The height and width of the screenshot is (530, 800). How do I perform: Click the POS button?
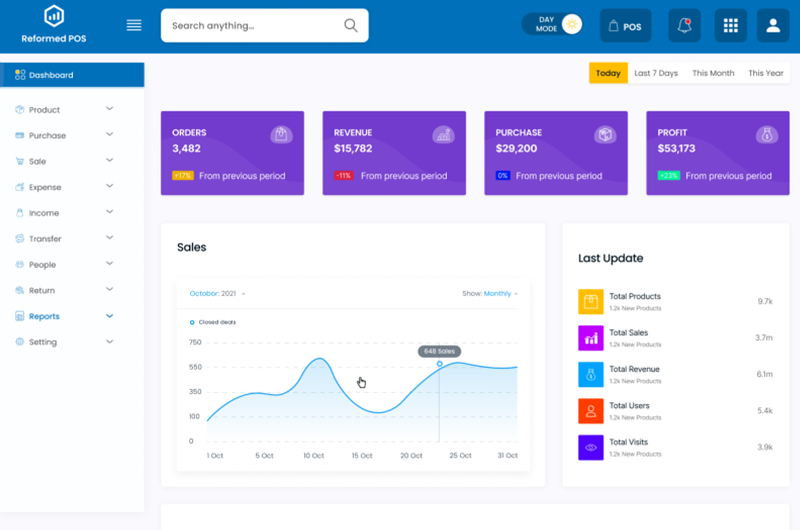point(626,26)
